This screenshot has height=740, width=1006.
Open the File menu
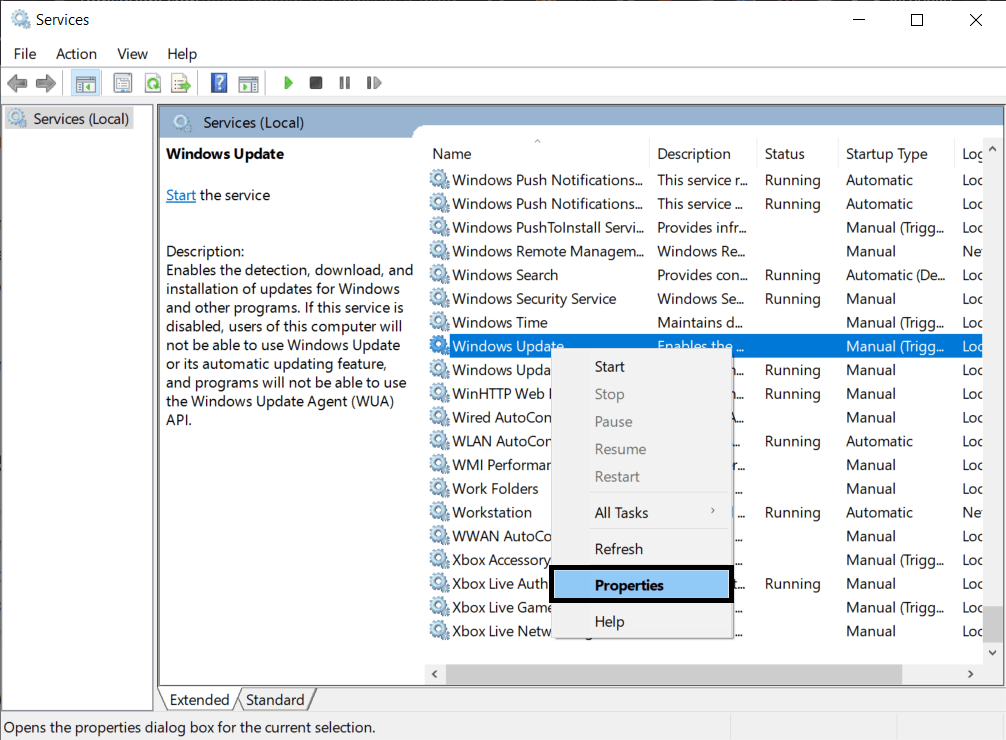pyautogui.click(x=25, y=54)
